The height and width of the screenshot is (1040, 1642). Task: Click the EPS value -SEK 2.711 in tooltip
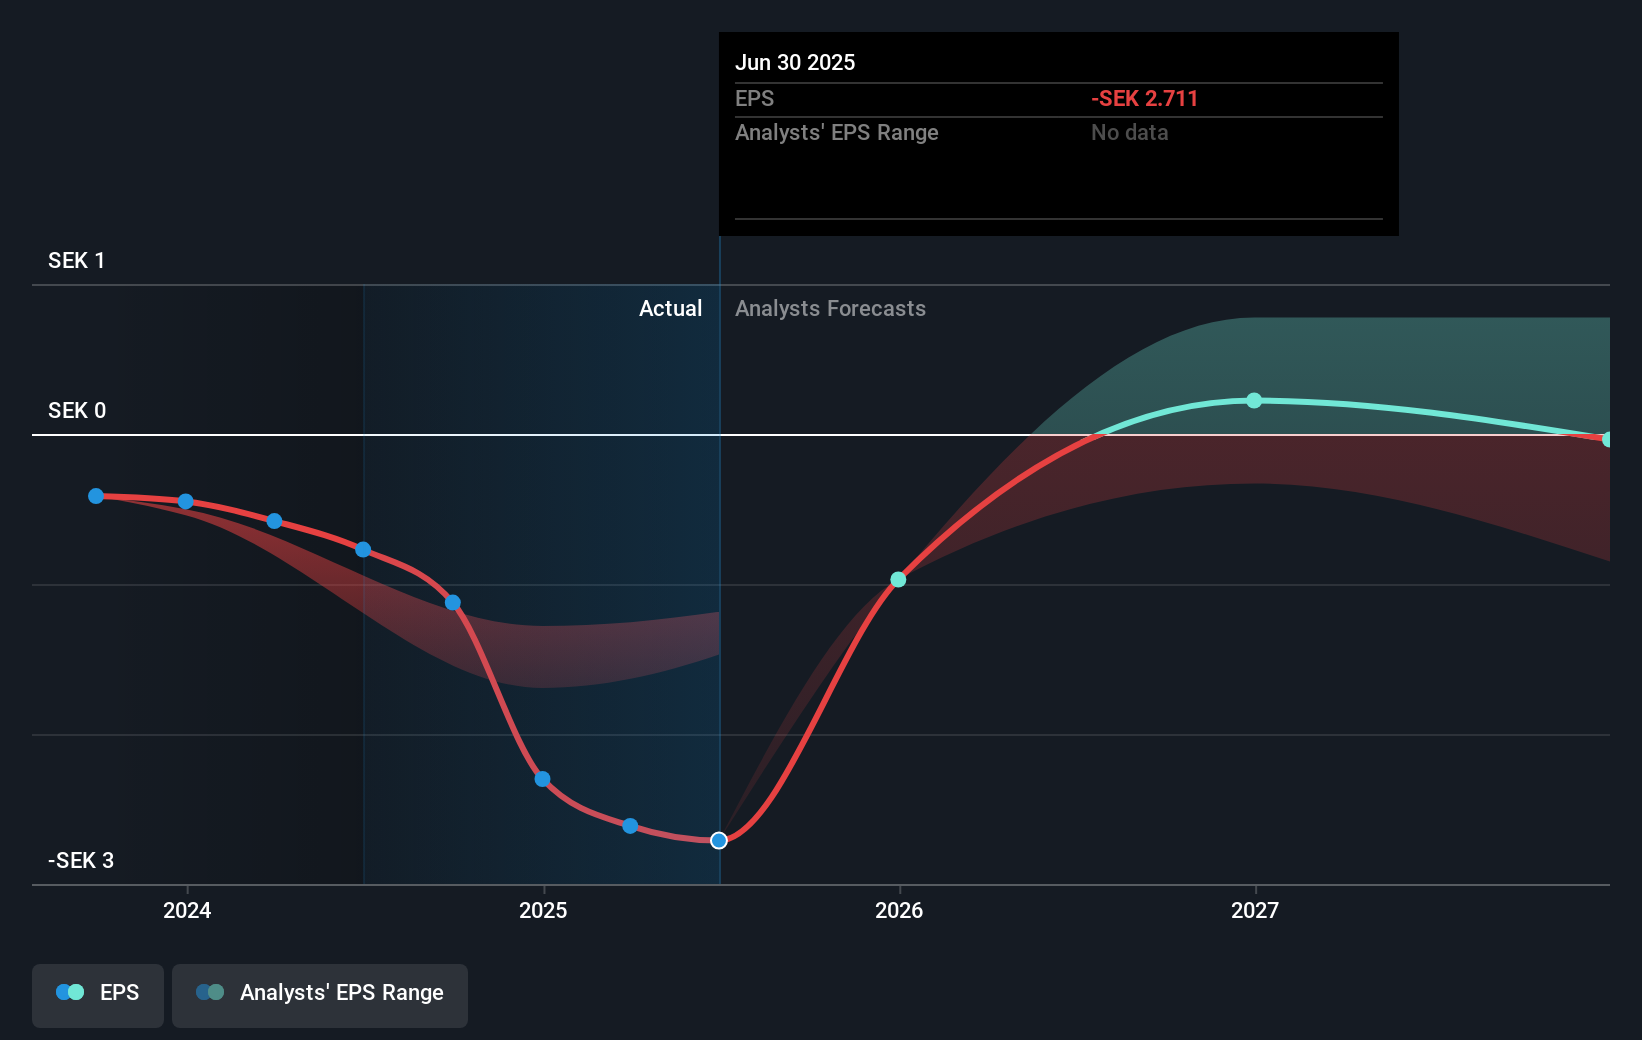1144,98
